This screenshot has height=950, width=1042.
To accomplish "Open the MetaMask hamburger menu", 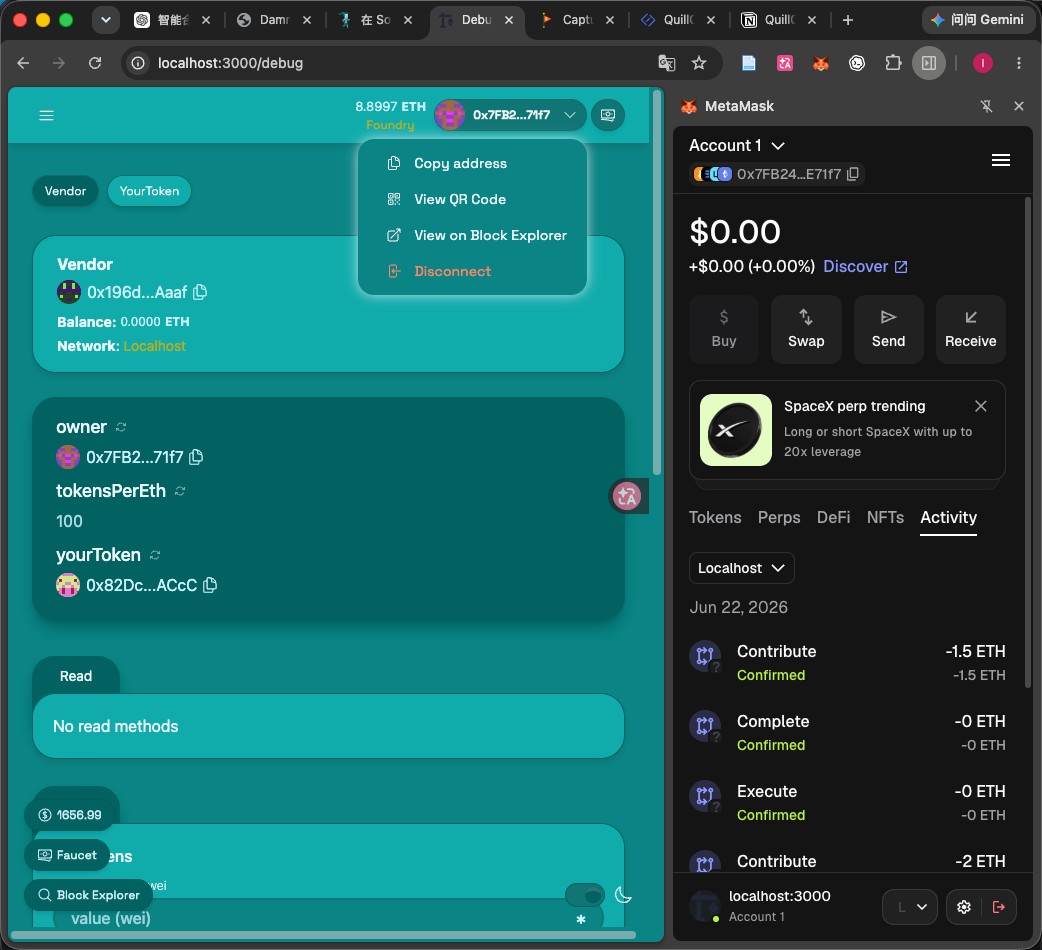I will [1001, 160].
